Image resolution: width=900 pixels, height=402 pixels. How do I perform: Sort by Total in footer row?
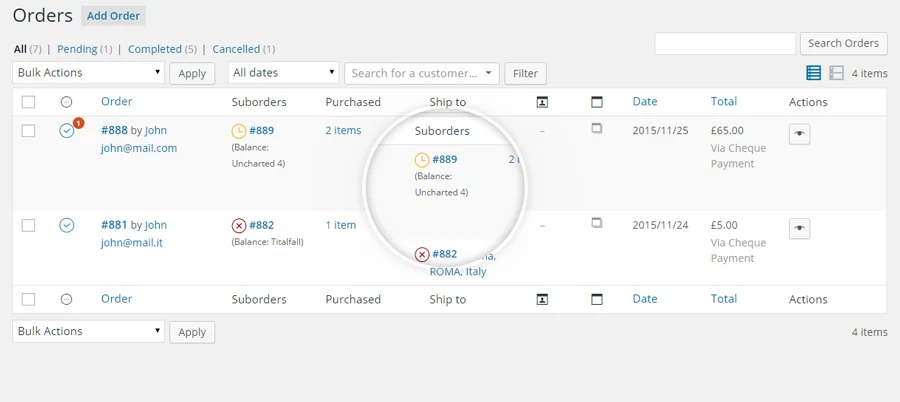pyautogui.click(x=723, y=299)
